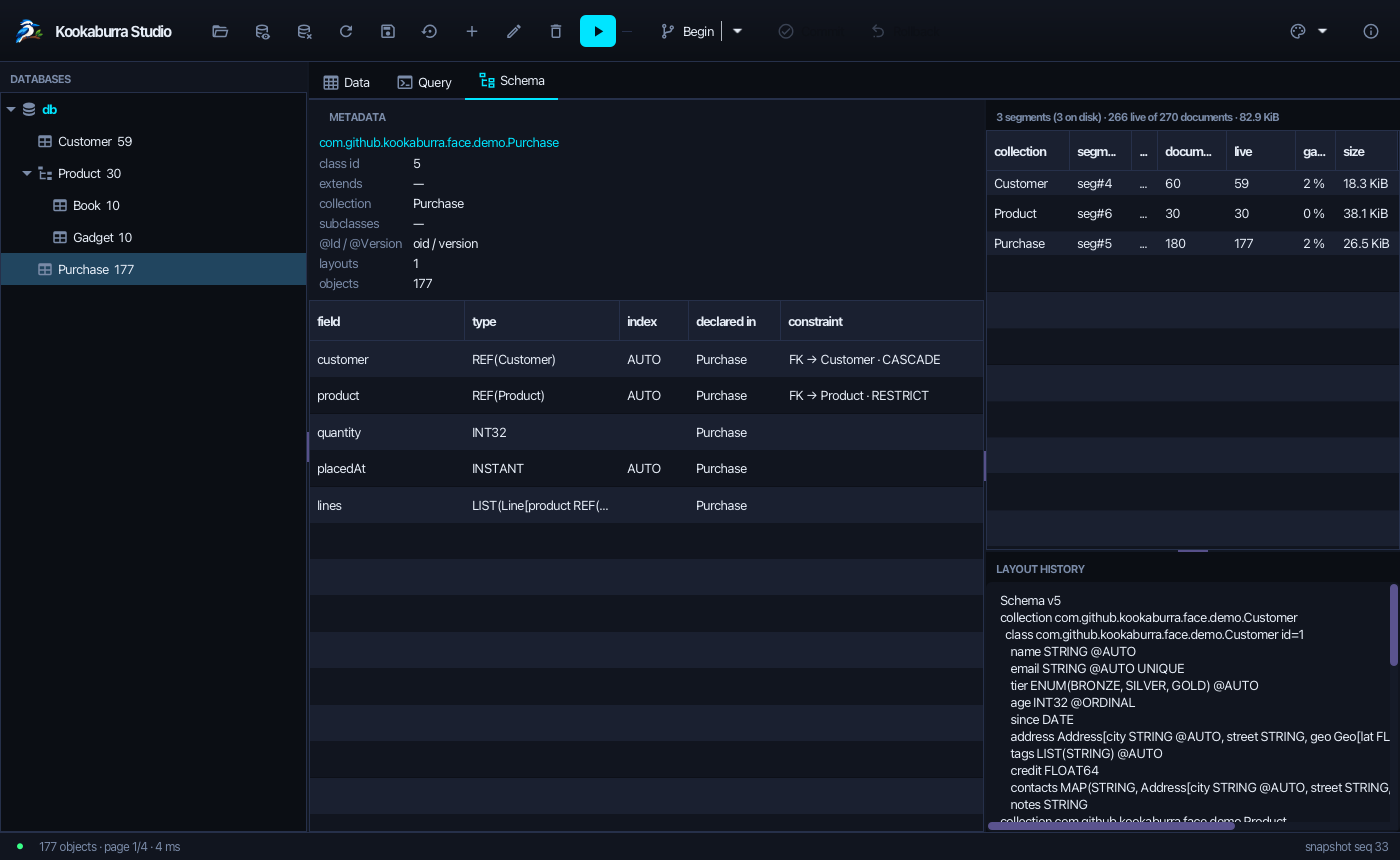
Task: Save with the floppy disk icon
Action: pos(388,31)
